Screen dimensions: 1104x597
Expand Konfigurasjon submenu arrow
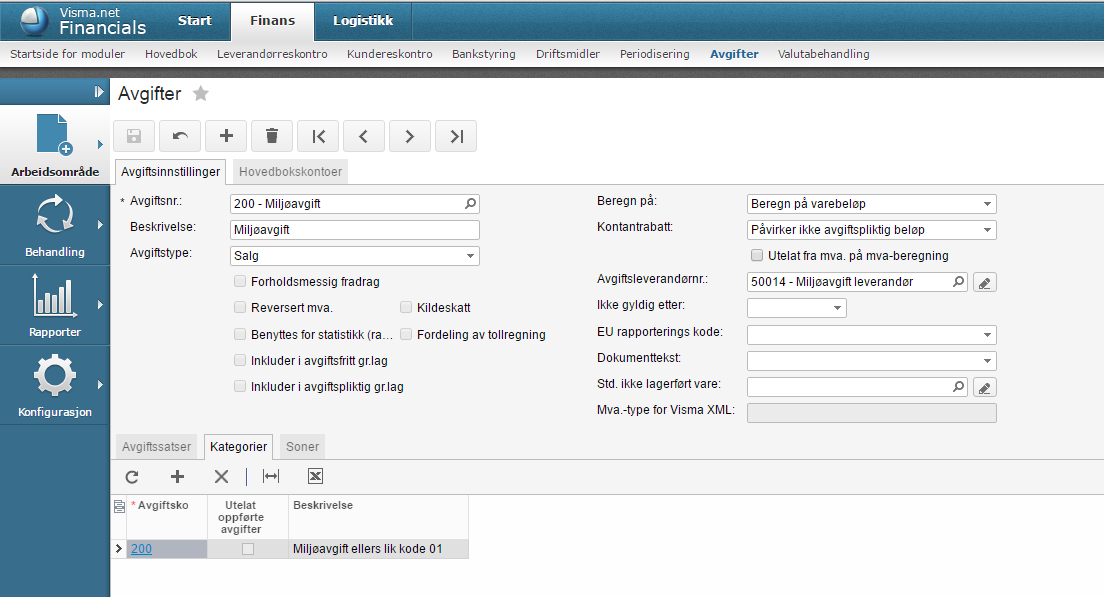tap(100, 385)
